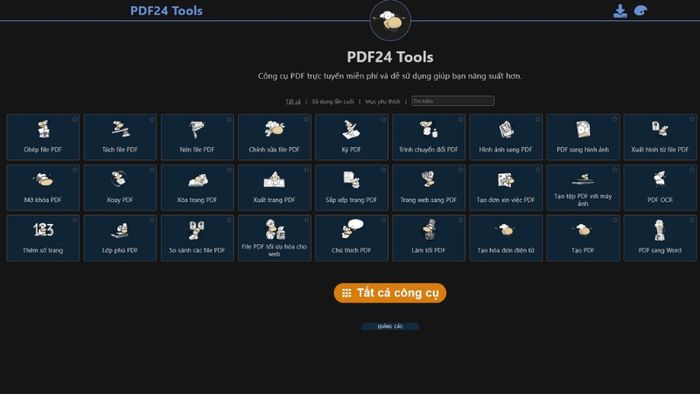Screen dimensions: 700x394
Task: Open the Làm tối PDF tool
Action: 429,238
